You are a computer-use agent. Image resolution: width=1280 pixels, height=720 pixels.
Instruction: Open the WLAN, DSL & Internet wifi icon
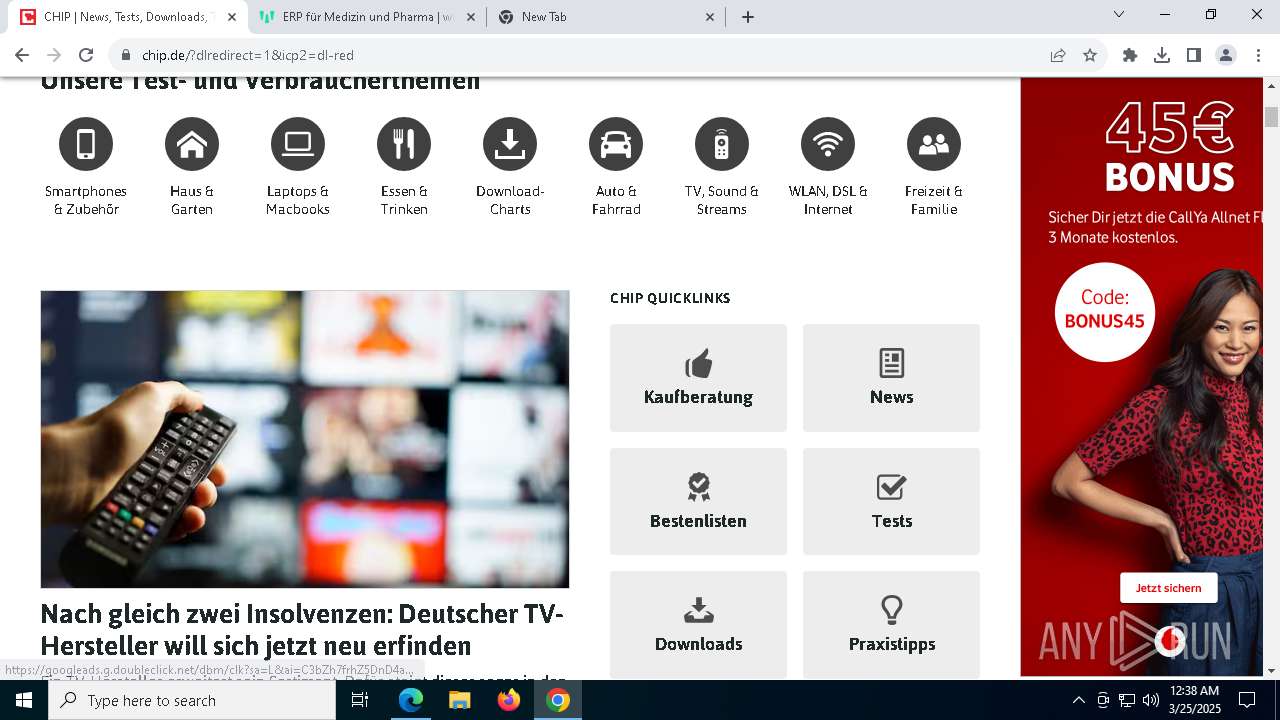[828, 144]
